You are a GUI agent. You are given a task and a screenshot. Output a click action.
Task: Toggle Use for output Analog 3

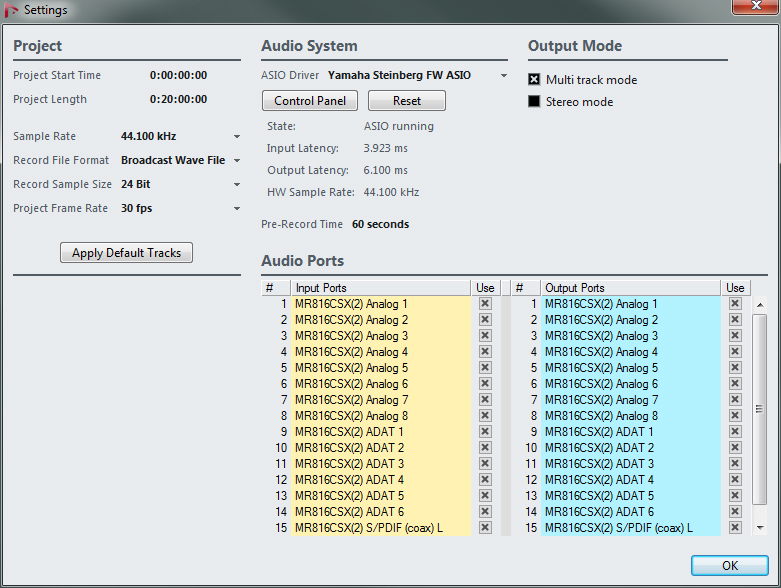(x=735, y=336)
